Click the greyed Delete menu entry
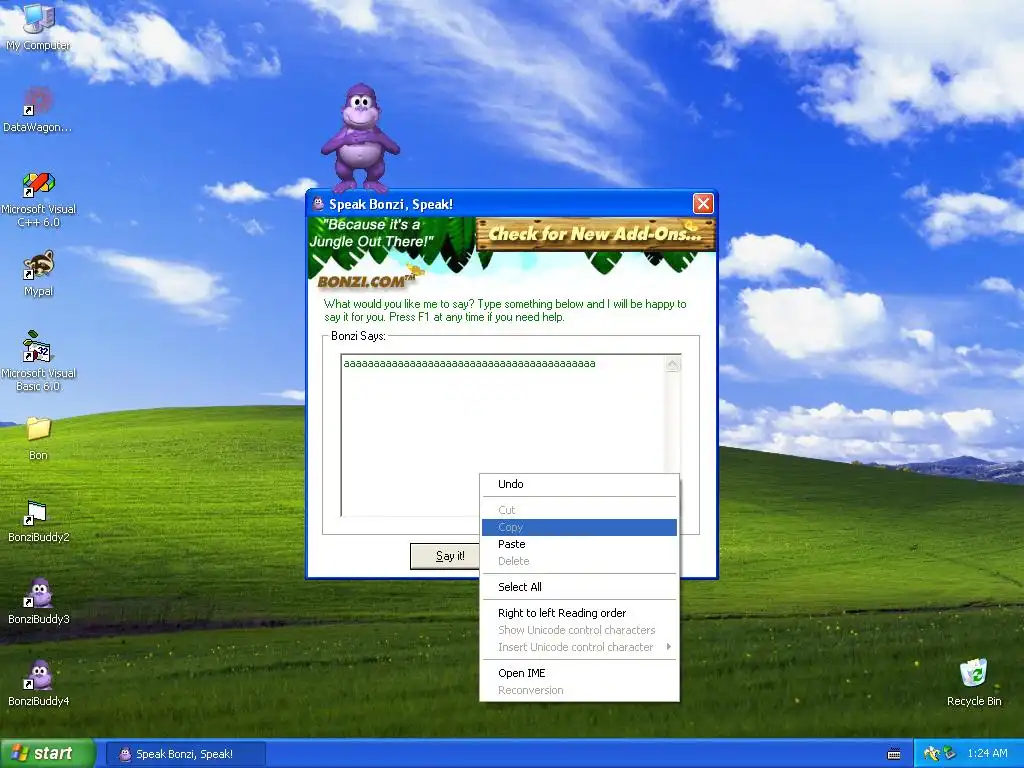Screen dimensions: 1024x768 [579, 561]
